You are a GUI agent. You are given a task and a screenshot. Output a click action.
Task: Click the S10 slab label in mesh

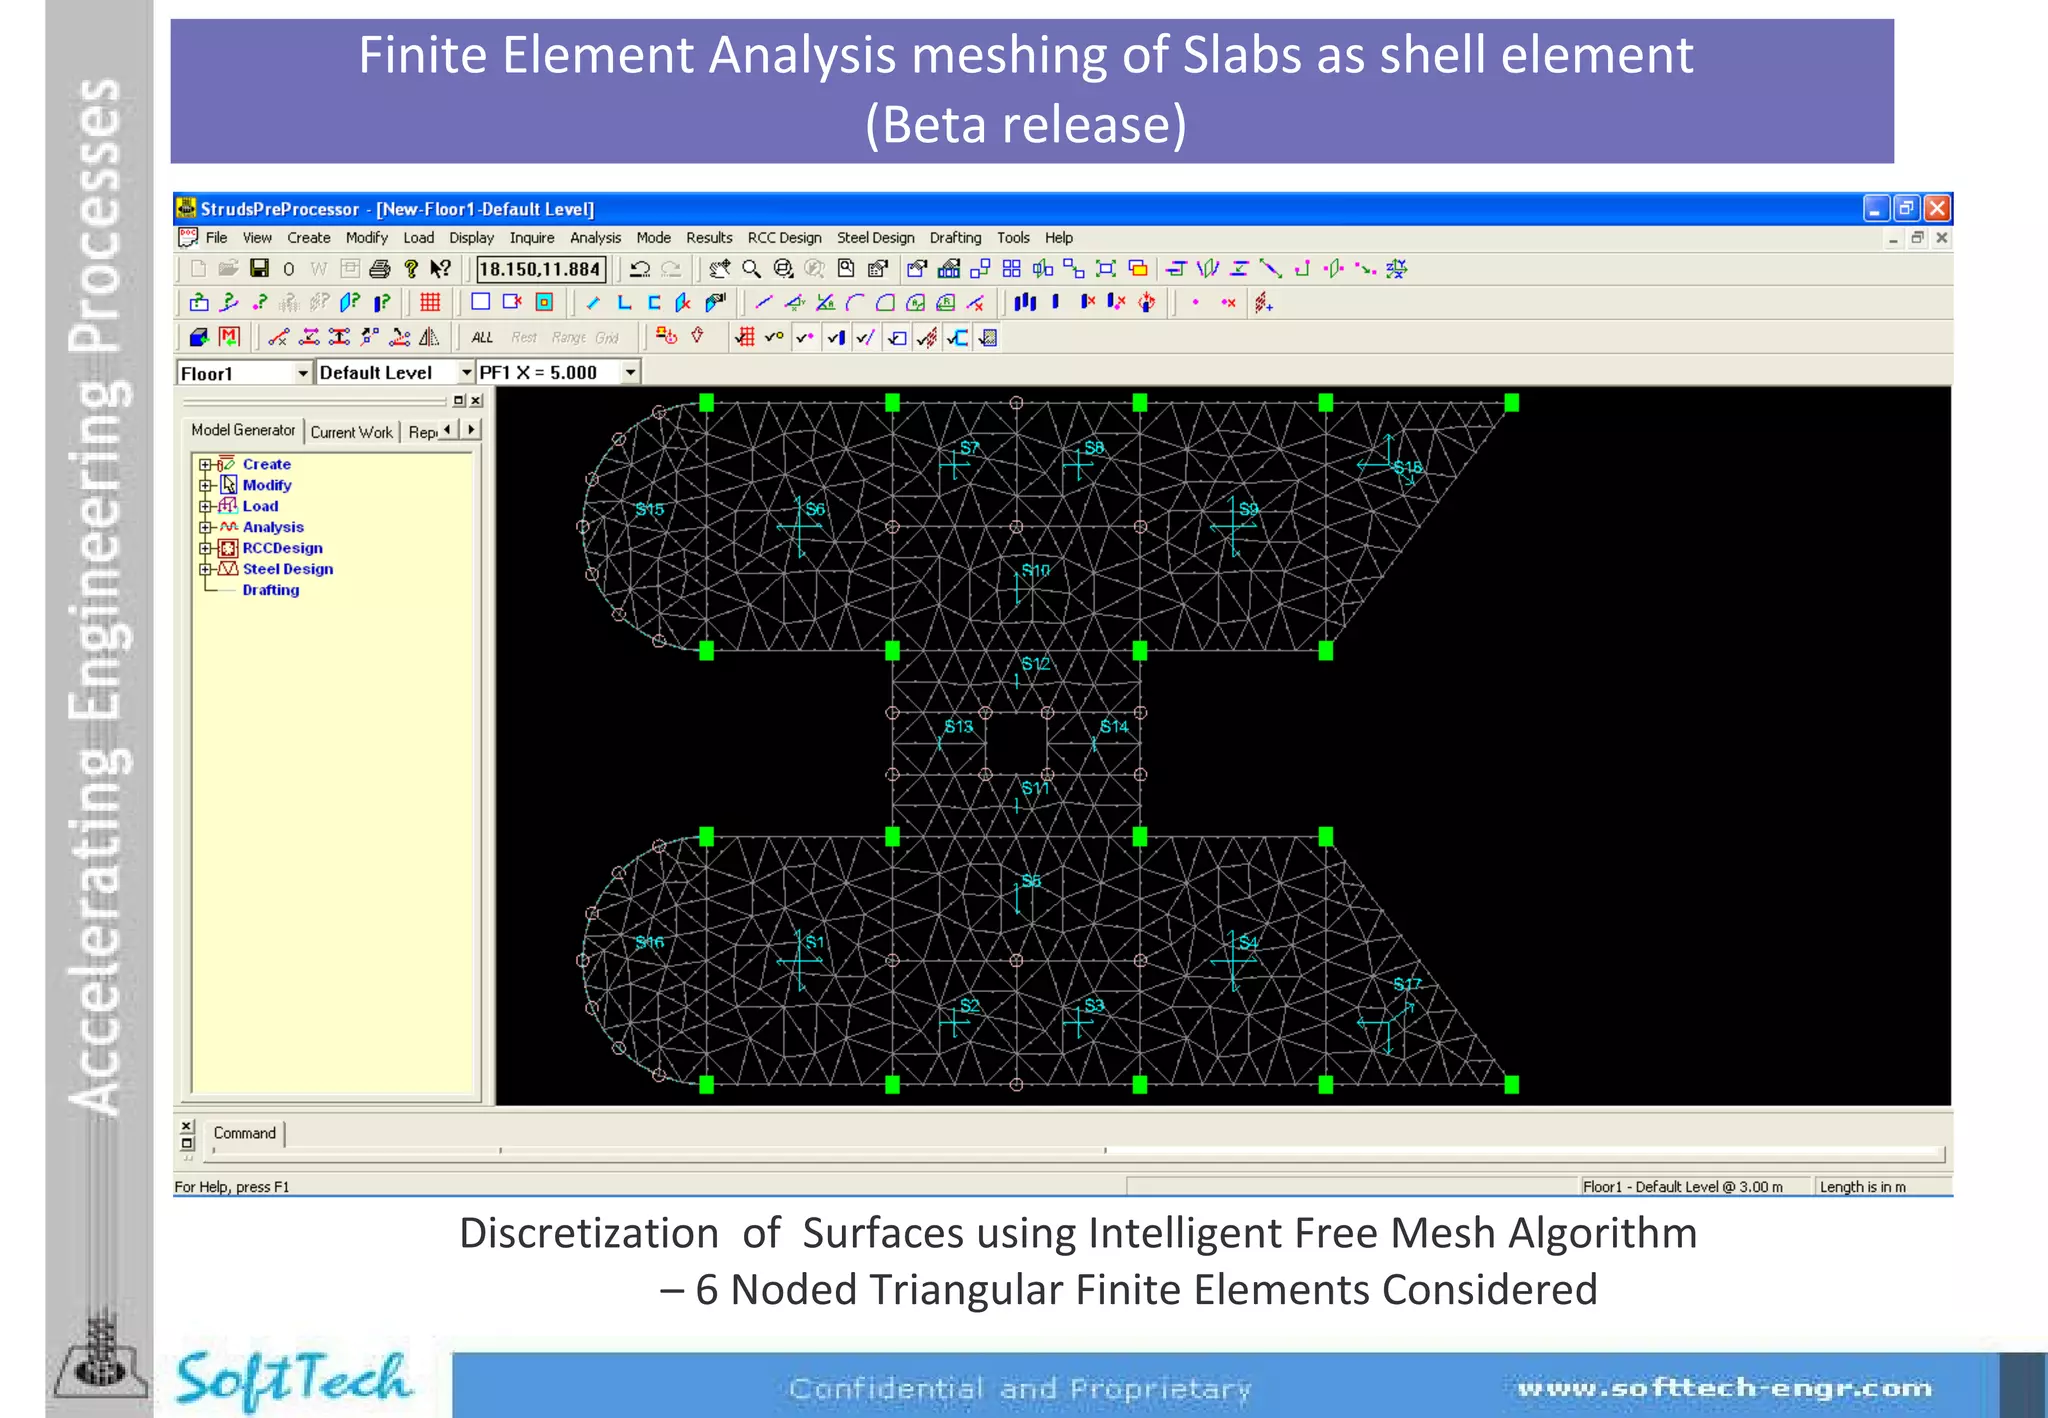(x=1036, y=570)
